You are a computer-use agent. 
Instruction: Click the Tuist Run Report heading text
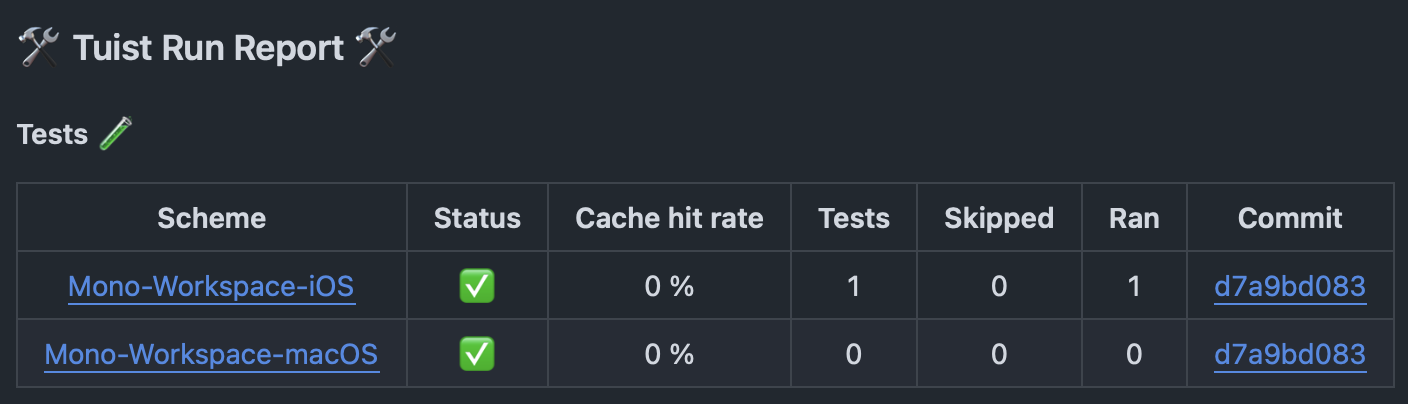208,48
